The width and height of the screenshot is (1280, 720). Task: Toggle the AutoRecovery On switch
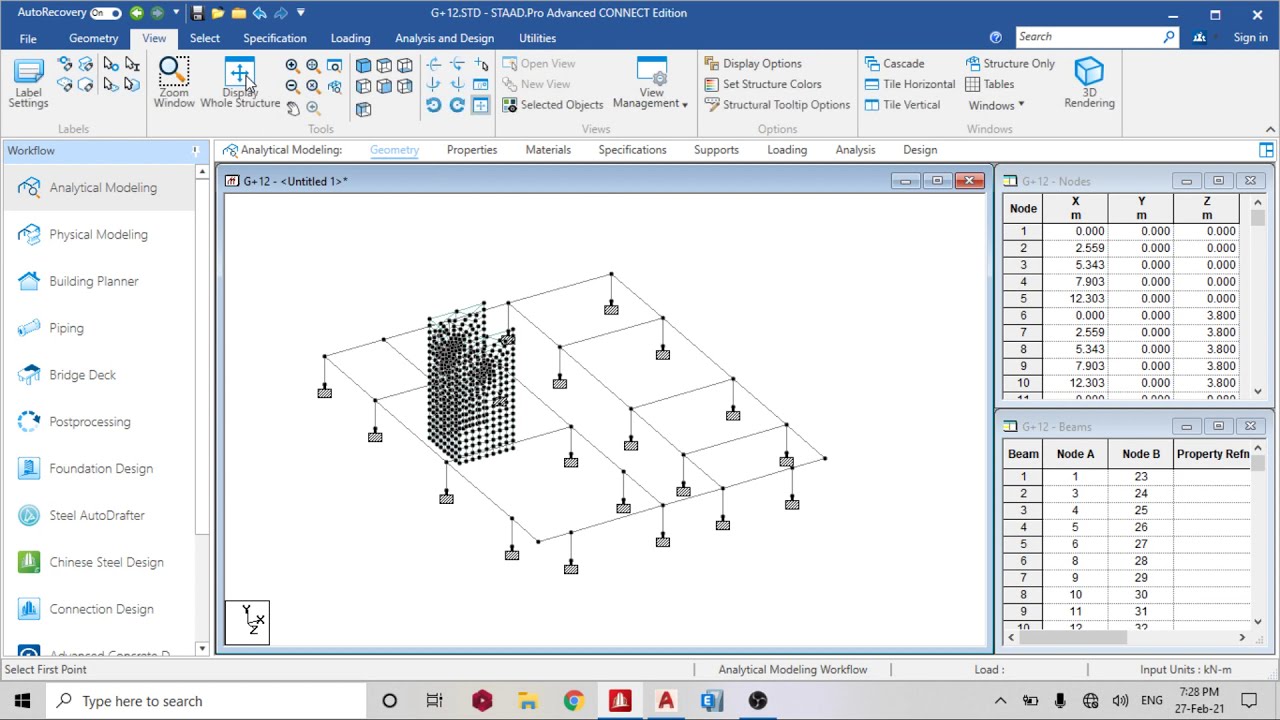[105, 13]
